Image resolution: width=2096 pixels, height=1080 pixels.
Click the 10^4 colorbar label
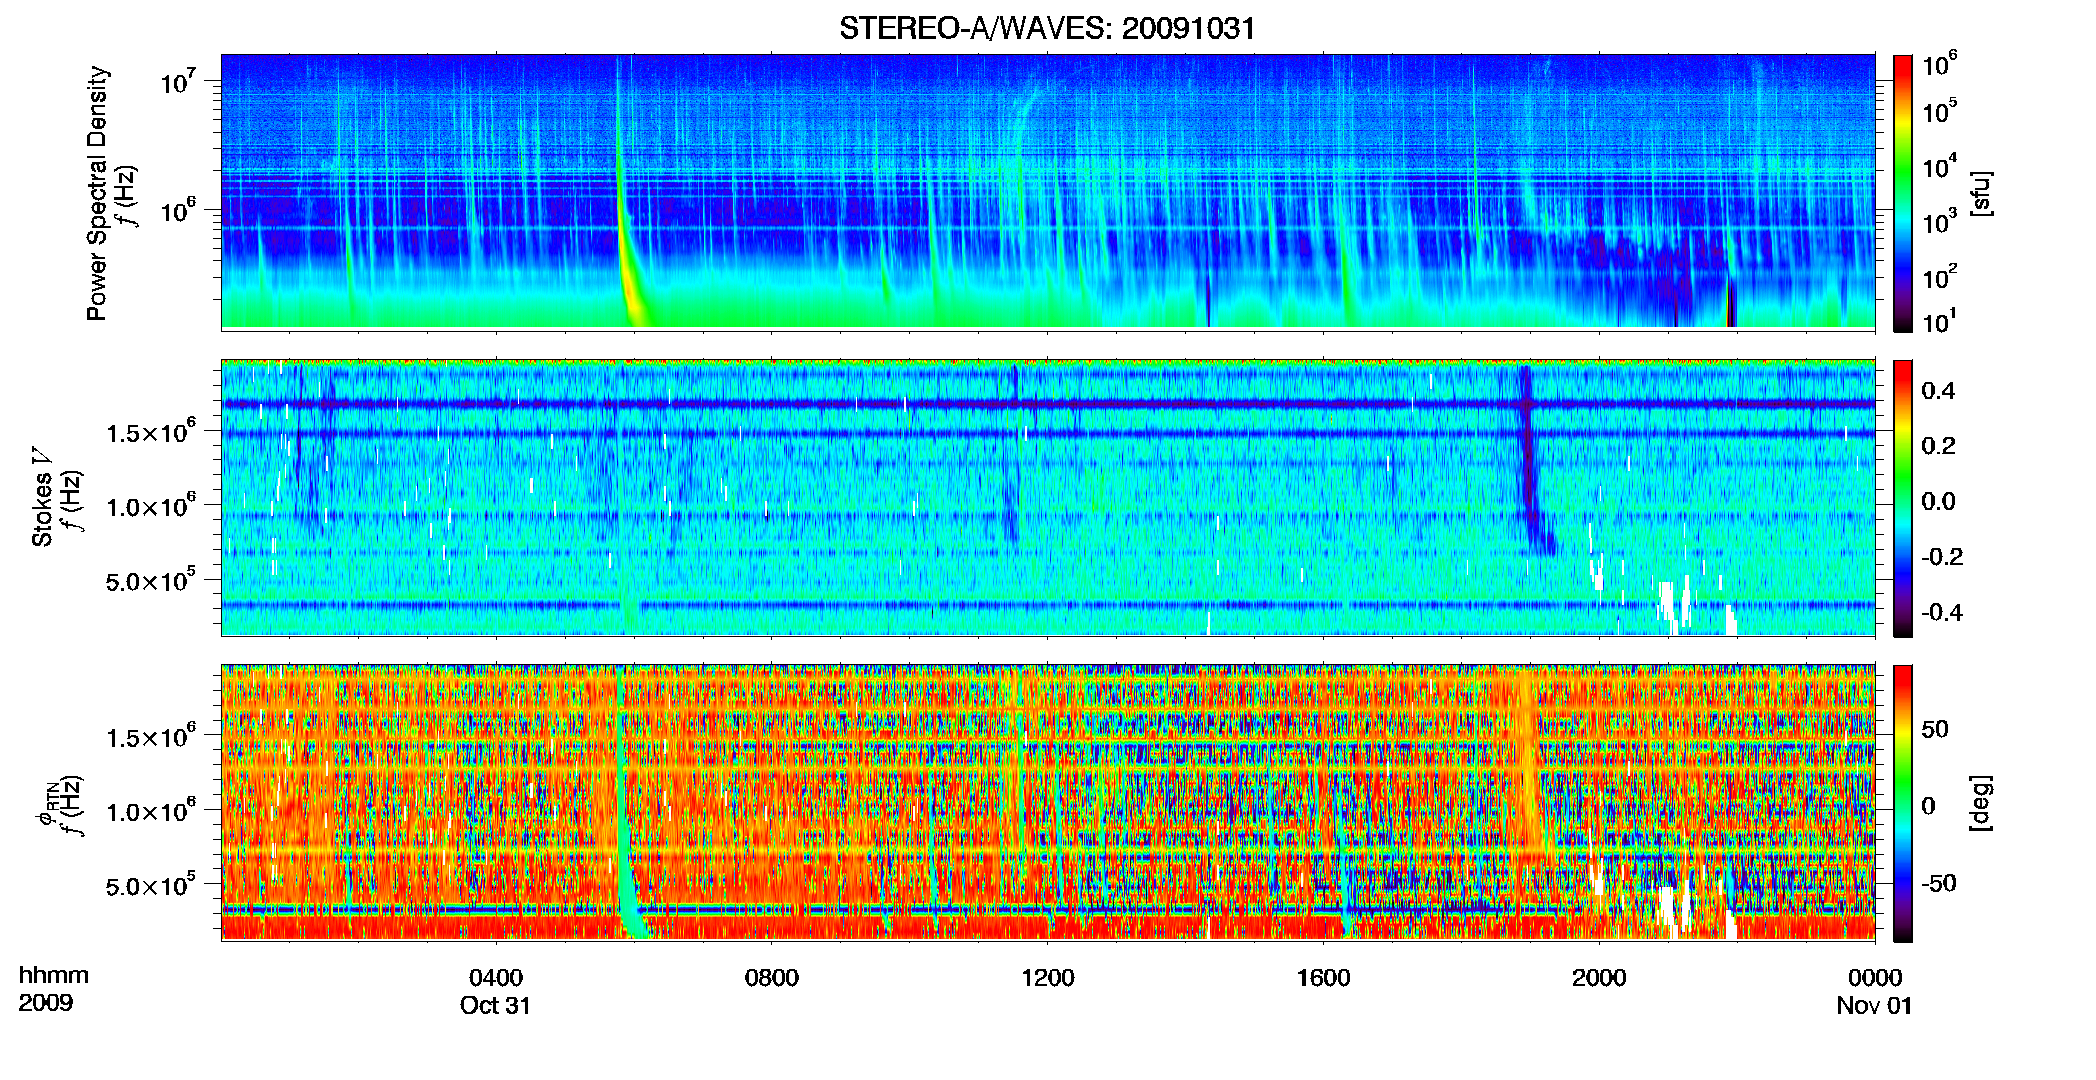[x=1939, y=166]
